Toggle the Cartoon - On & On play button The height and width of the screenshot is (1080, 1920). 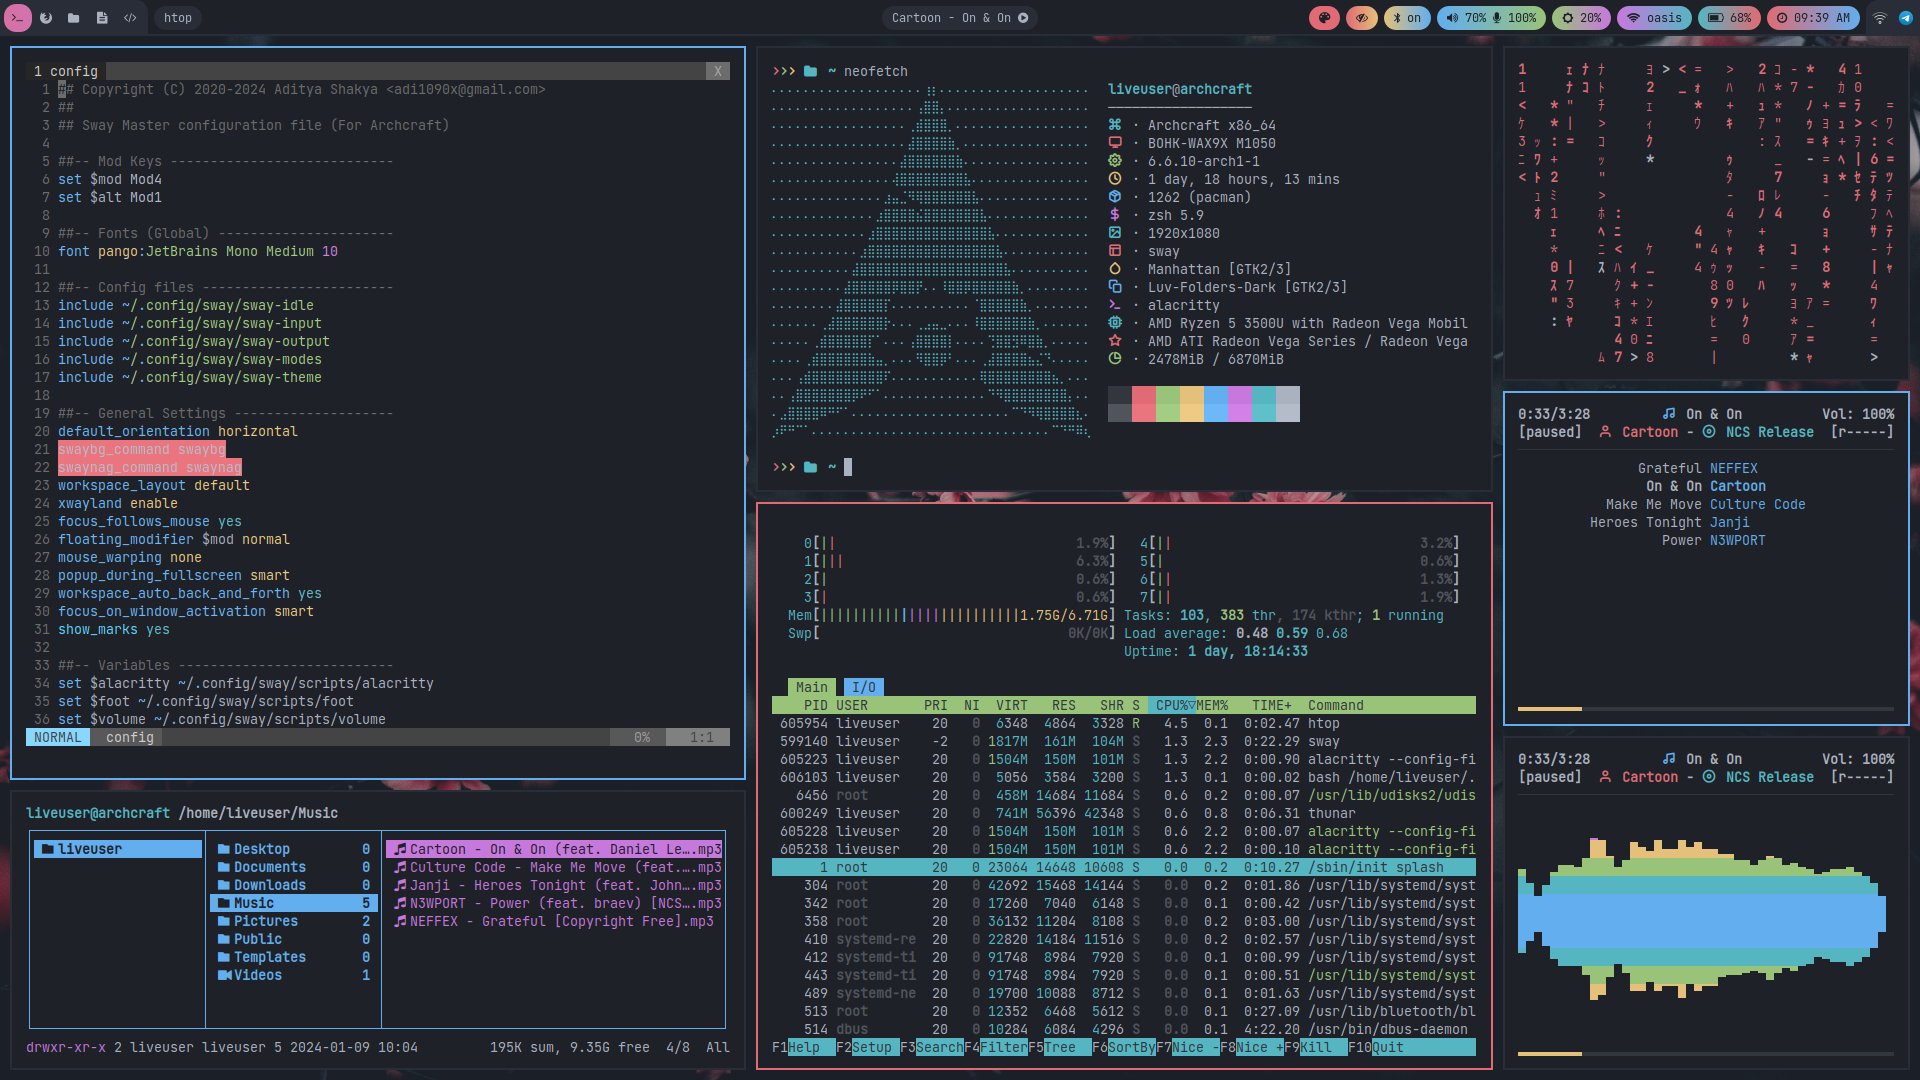click(1023, 18)
